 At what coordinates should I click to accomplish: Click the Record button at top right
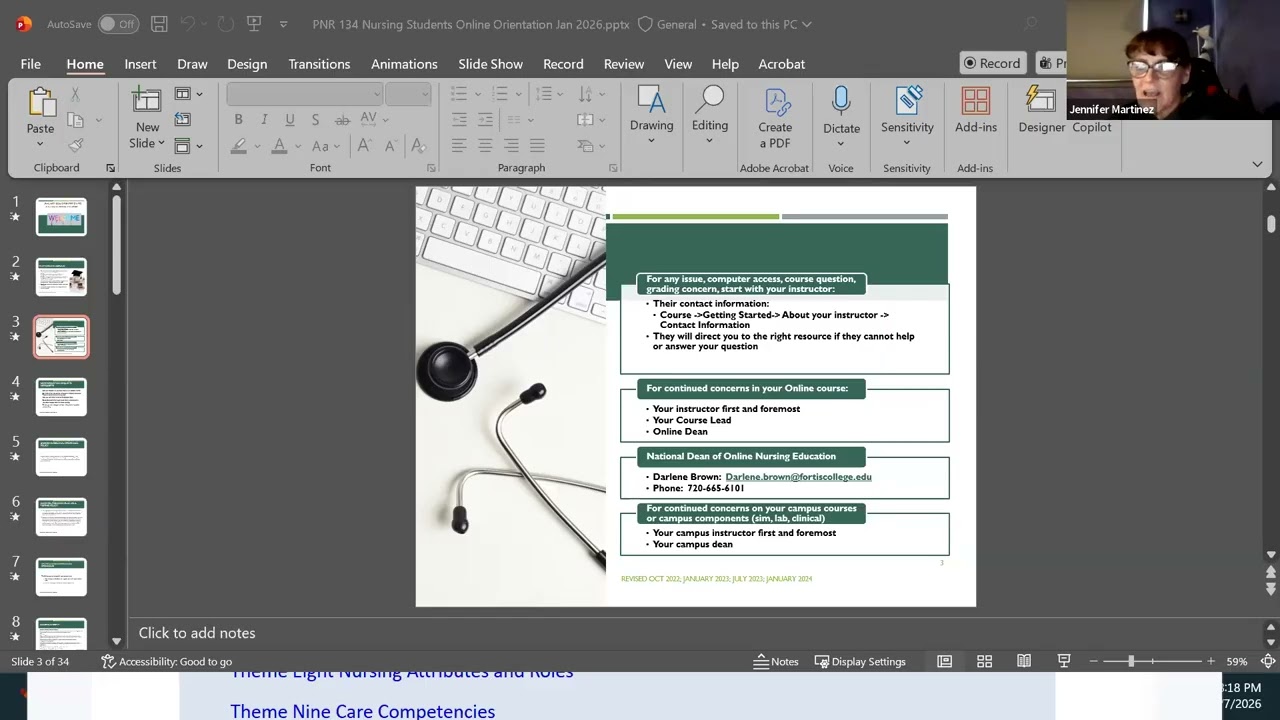[992, 63]
